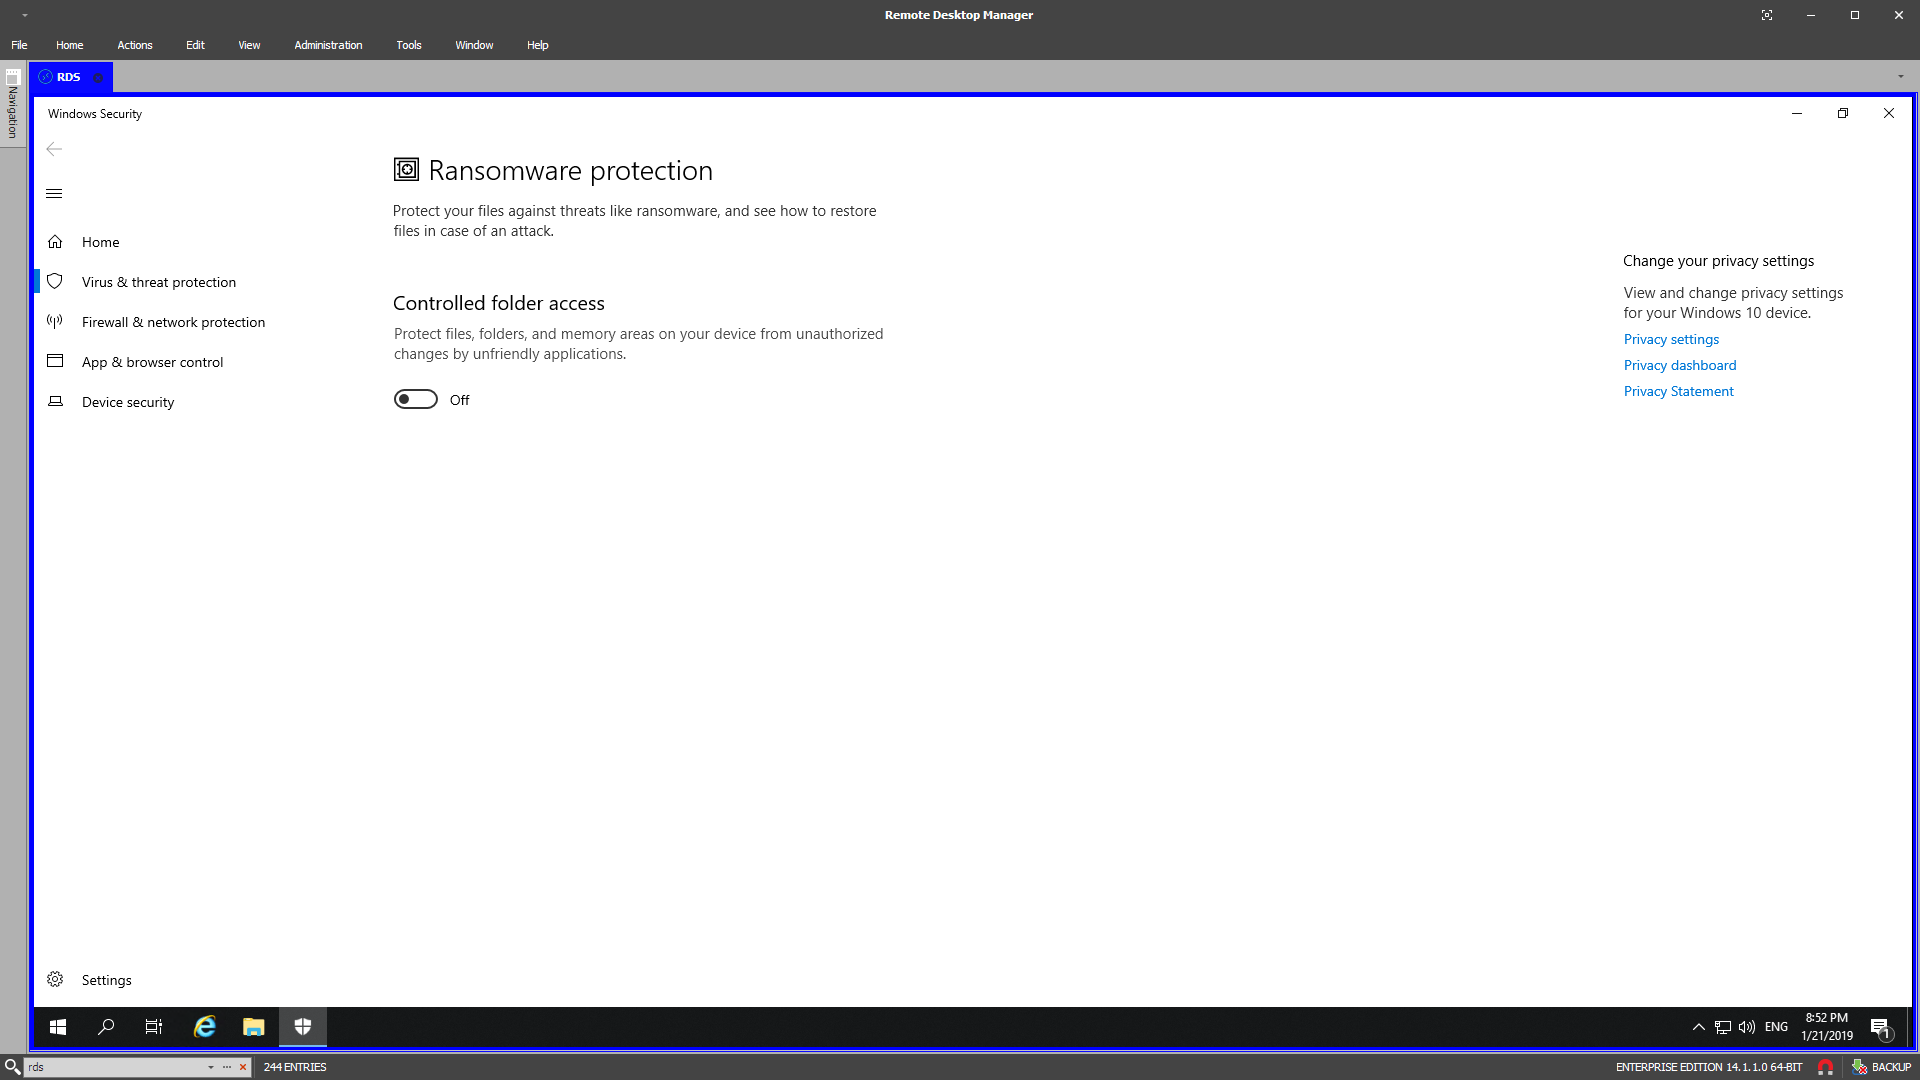
Task: Expand the tab overflow chevron at top right
Action: 1903,76
